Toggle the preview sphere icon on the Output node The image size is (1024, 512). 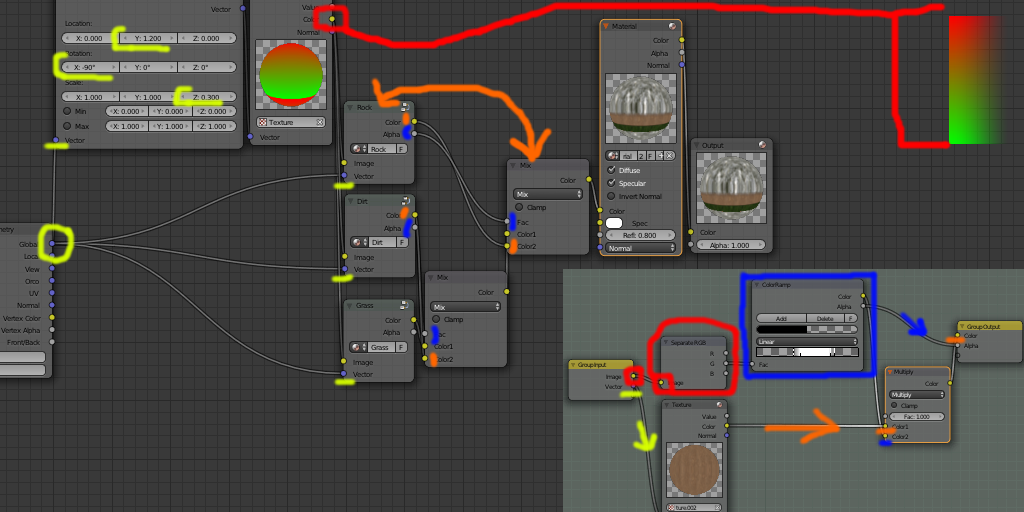click(x=762, y=144)
